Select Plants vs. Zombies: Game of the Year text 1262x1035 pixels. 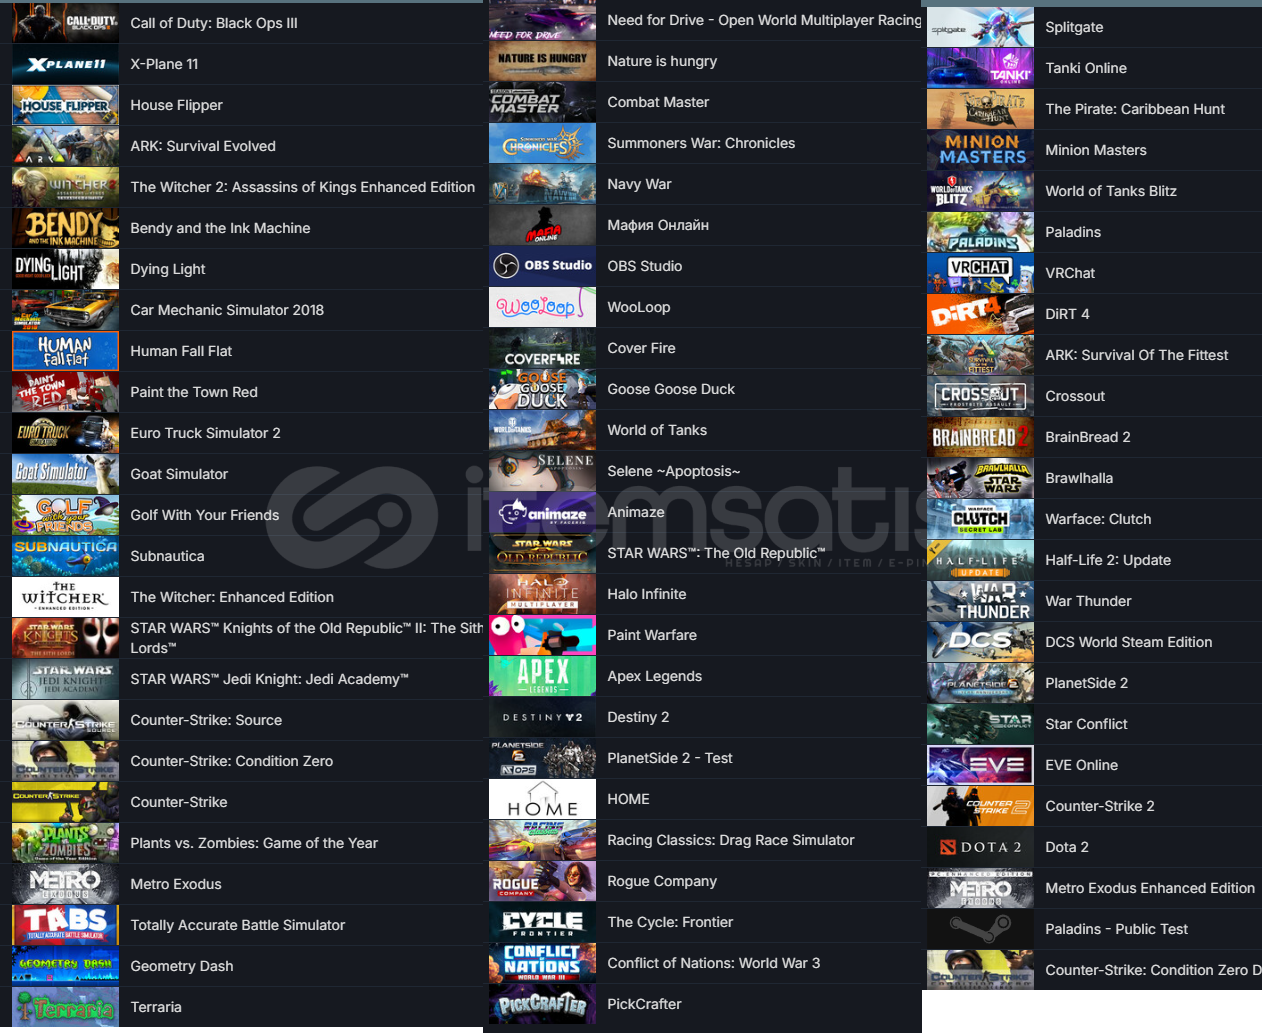tap(254, 843)
